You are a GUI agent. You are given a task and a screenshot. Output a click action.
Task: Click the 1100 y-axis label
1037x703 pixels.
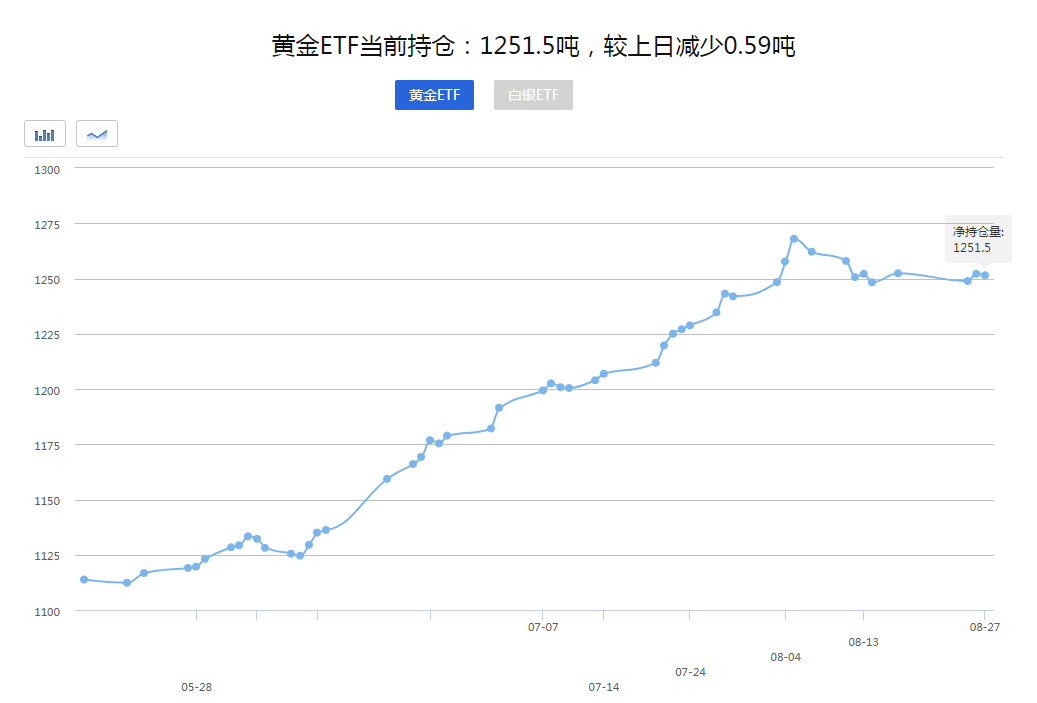47,612
